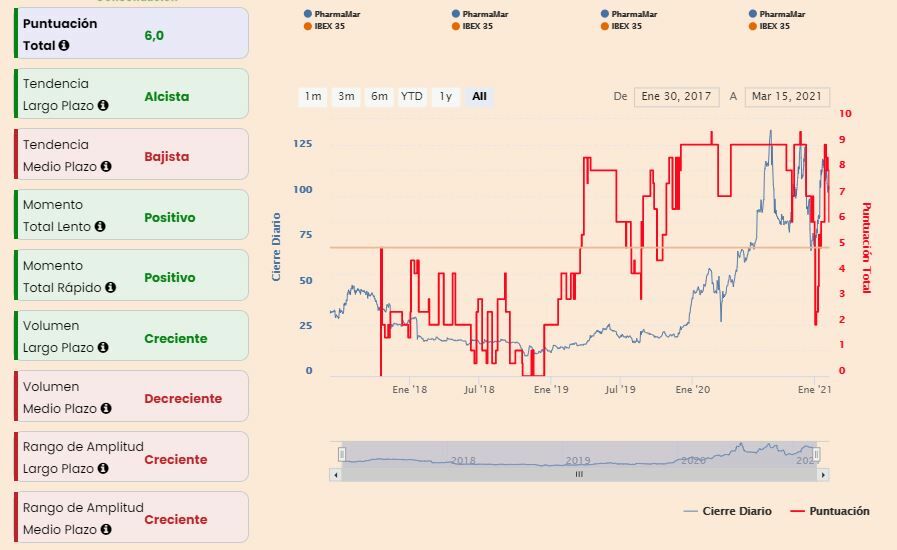Click the Puntuación Total axis title
The width and height of the screenshot is (897, 550).
pyautogui.click(x=867, y=248)
